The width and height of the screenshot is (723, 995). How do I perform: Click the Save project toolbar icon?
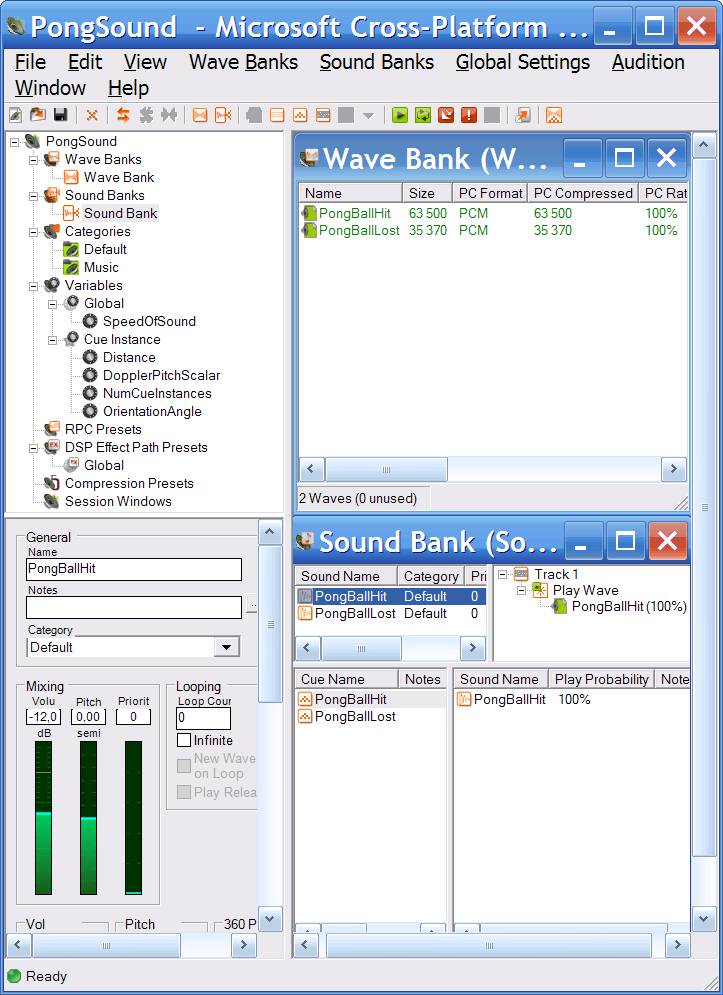60,115
